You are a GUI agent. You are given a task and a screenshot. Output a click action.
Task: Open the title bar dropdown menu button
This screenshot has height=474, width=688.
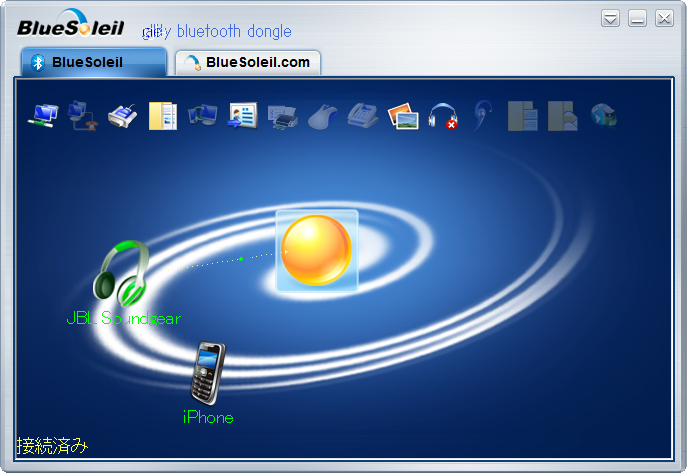pyautogui.click(x=611, y=19)
